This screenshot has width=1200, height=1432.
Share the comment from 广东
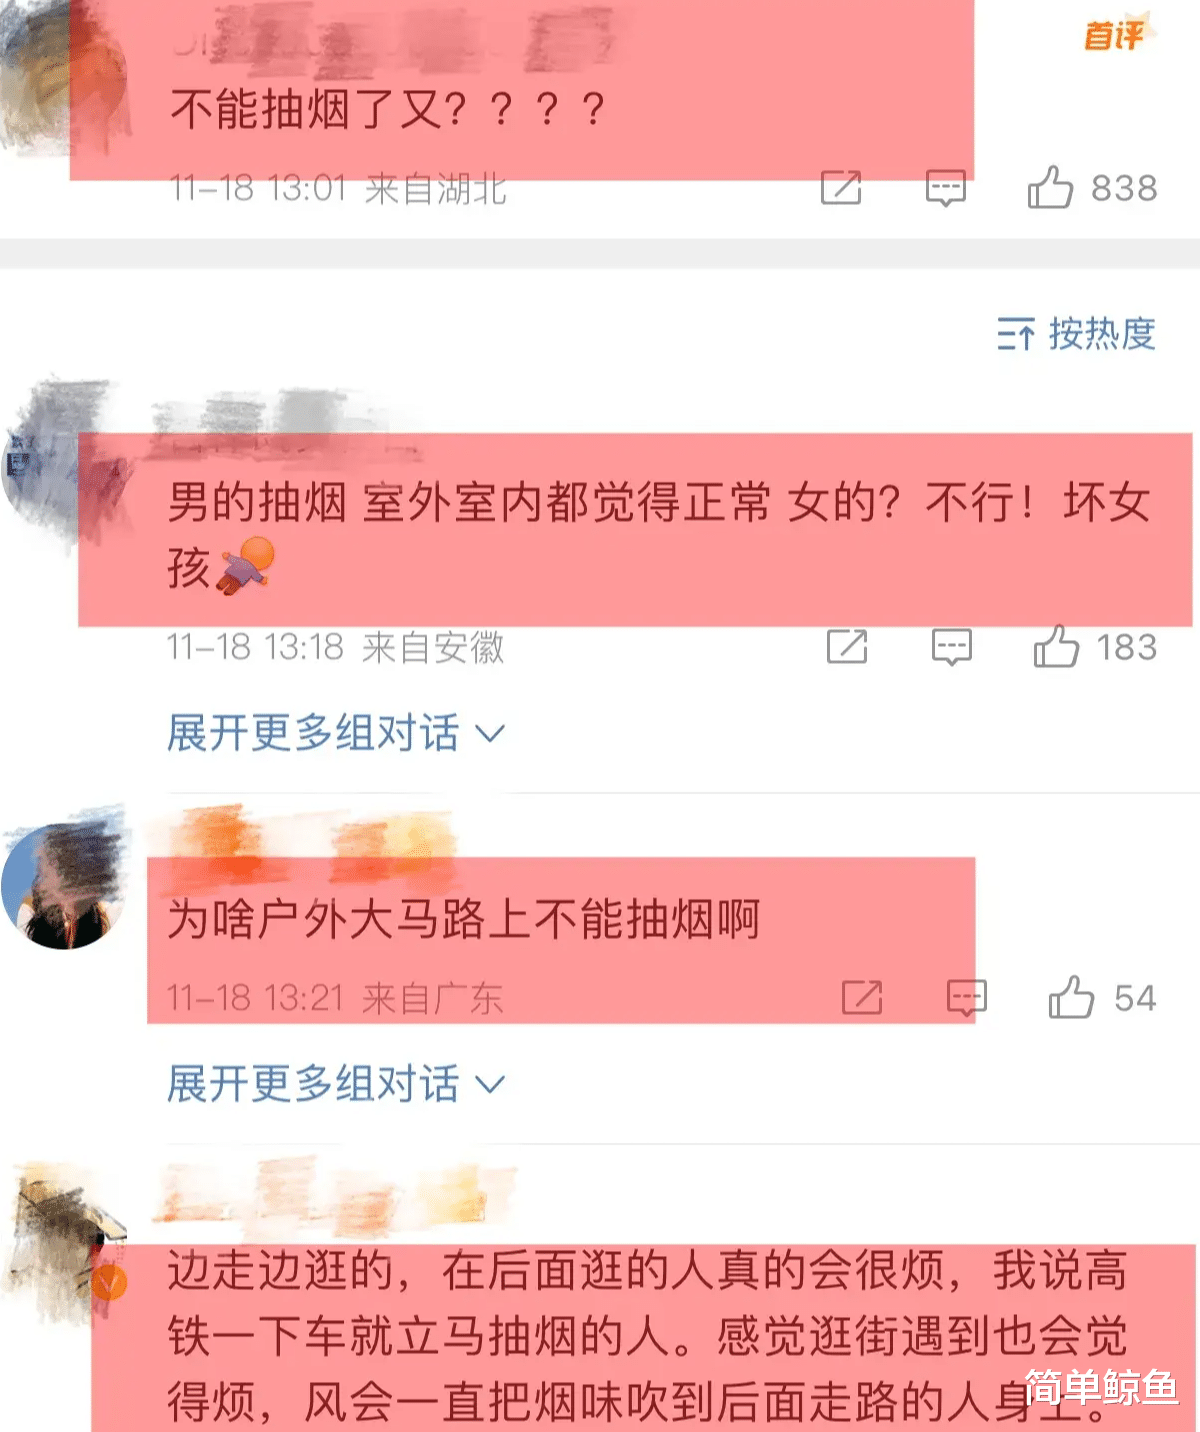click(x=862, y=997)
